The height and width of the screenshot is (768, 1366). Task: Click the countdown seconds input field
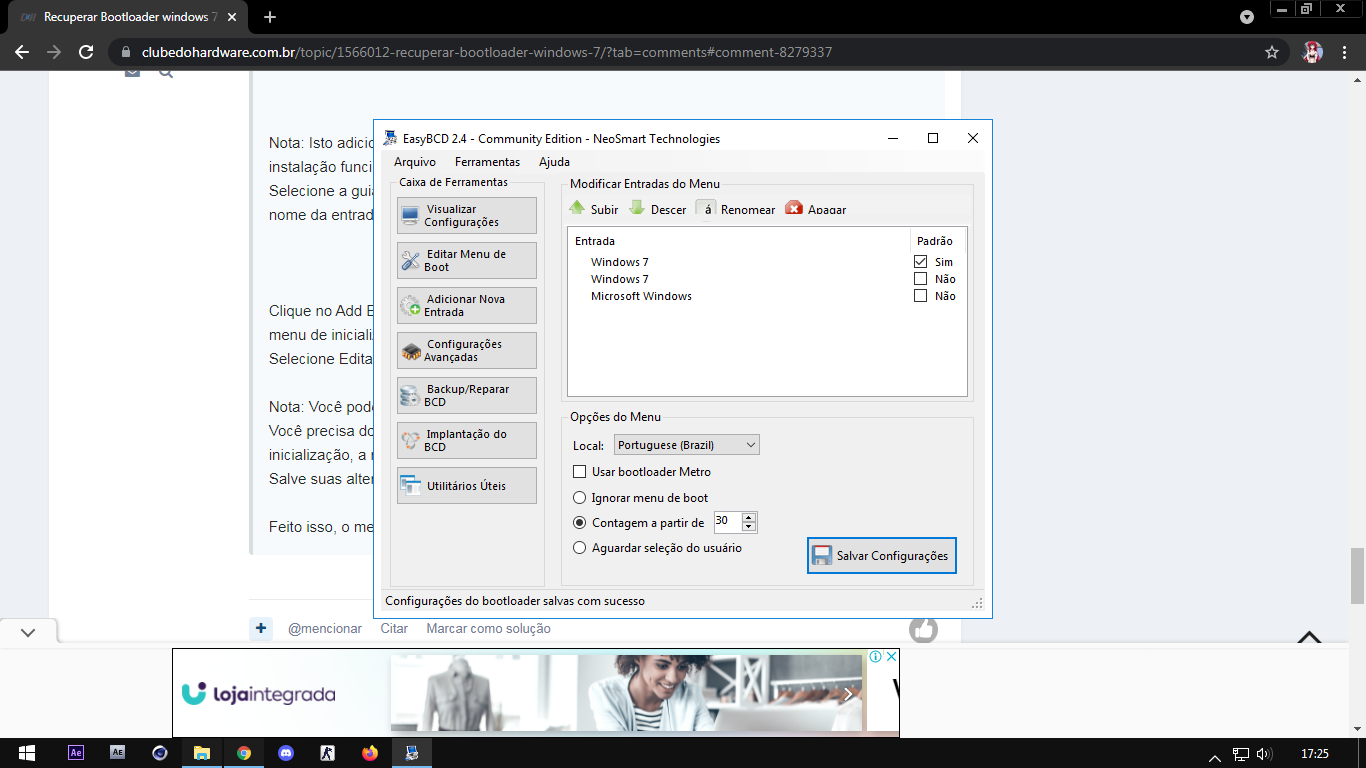click(x=727, y=522)
